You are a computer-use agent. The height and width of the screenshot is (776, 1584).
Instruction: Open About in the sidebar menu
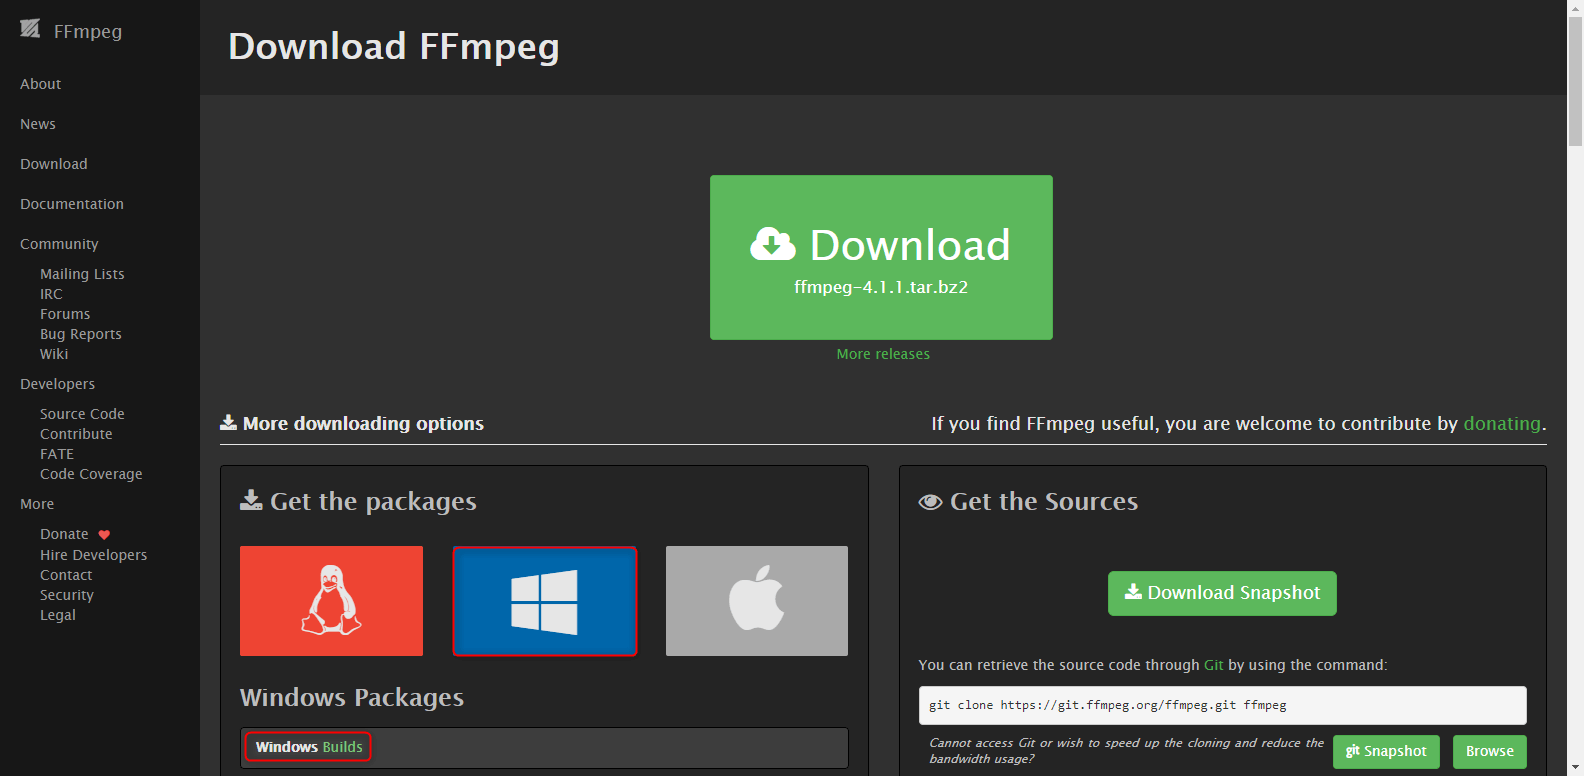coord(41,84)
